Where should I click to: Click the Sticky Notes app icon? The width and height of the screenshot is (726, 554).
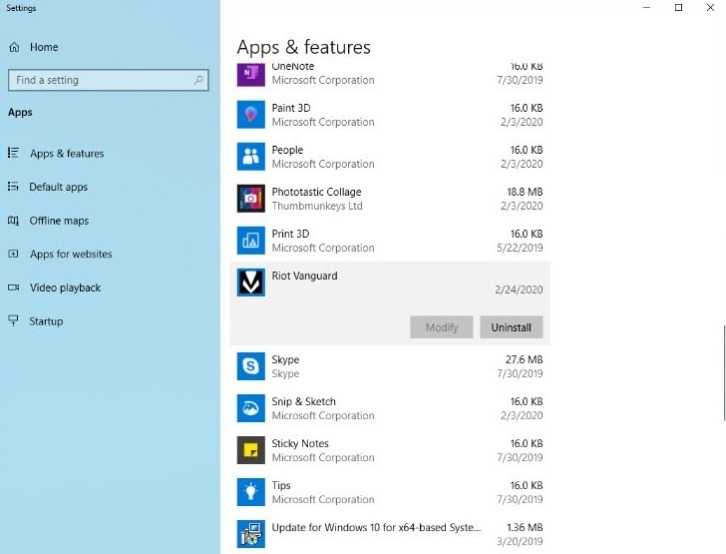(x=250, y=450)
